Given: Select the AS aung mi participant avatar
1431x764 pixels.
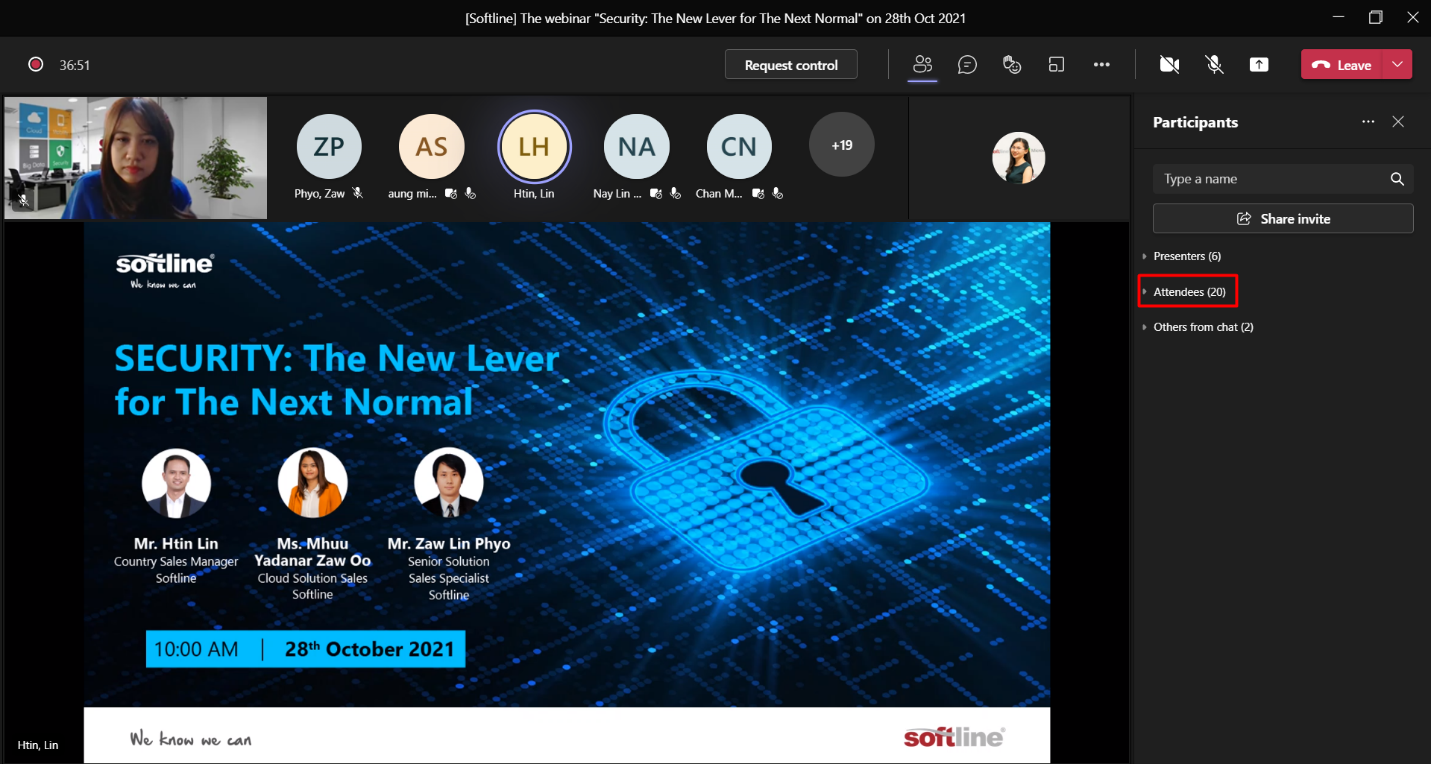Looking at the screenshot, I should point(432,147).
